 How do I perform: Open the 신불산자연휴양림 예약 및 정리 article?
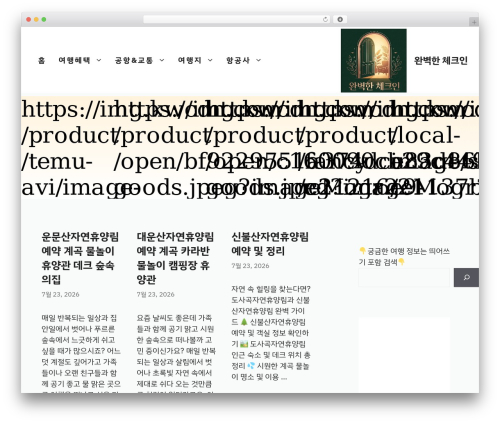tap(270, 244)
